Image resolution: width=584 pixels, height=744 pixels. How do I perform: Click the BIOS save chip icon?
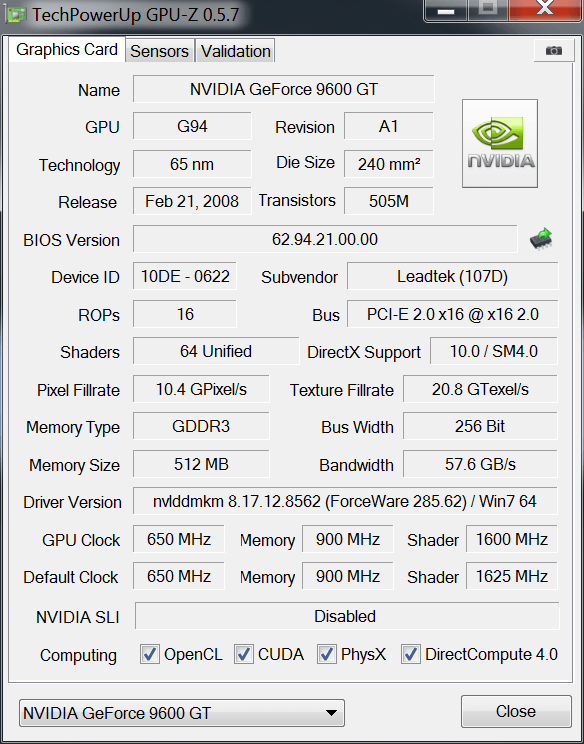click(x=542, y=239)
